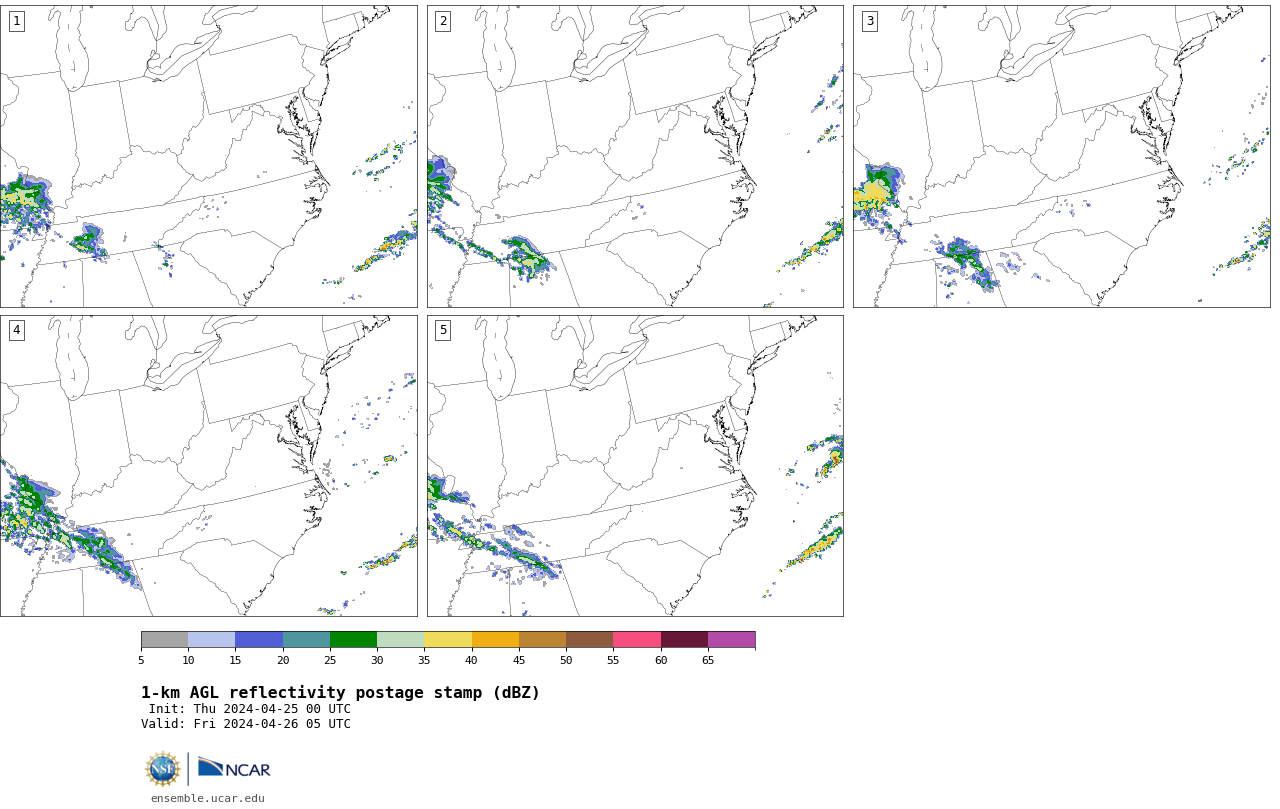Click the yellow 35-40 dBZ swatch

[448, 640]
